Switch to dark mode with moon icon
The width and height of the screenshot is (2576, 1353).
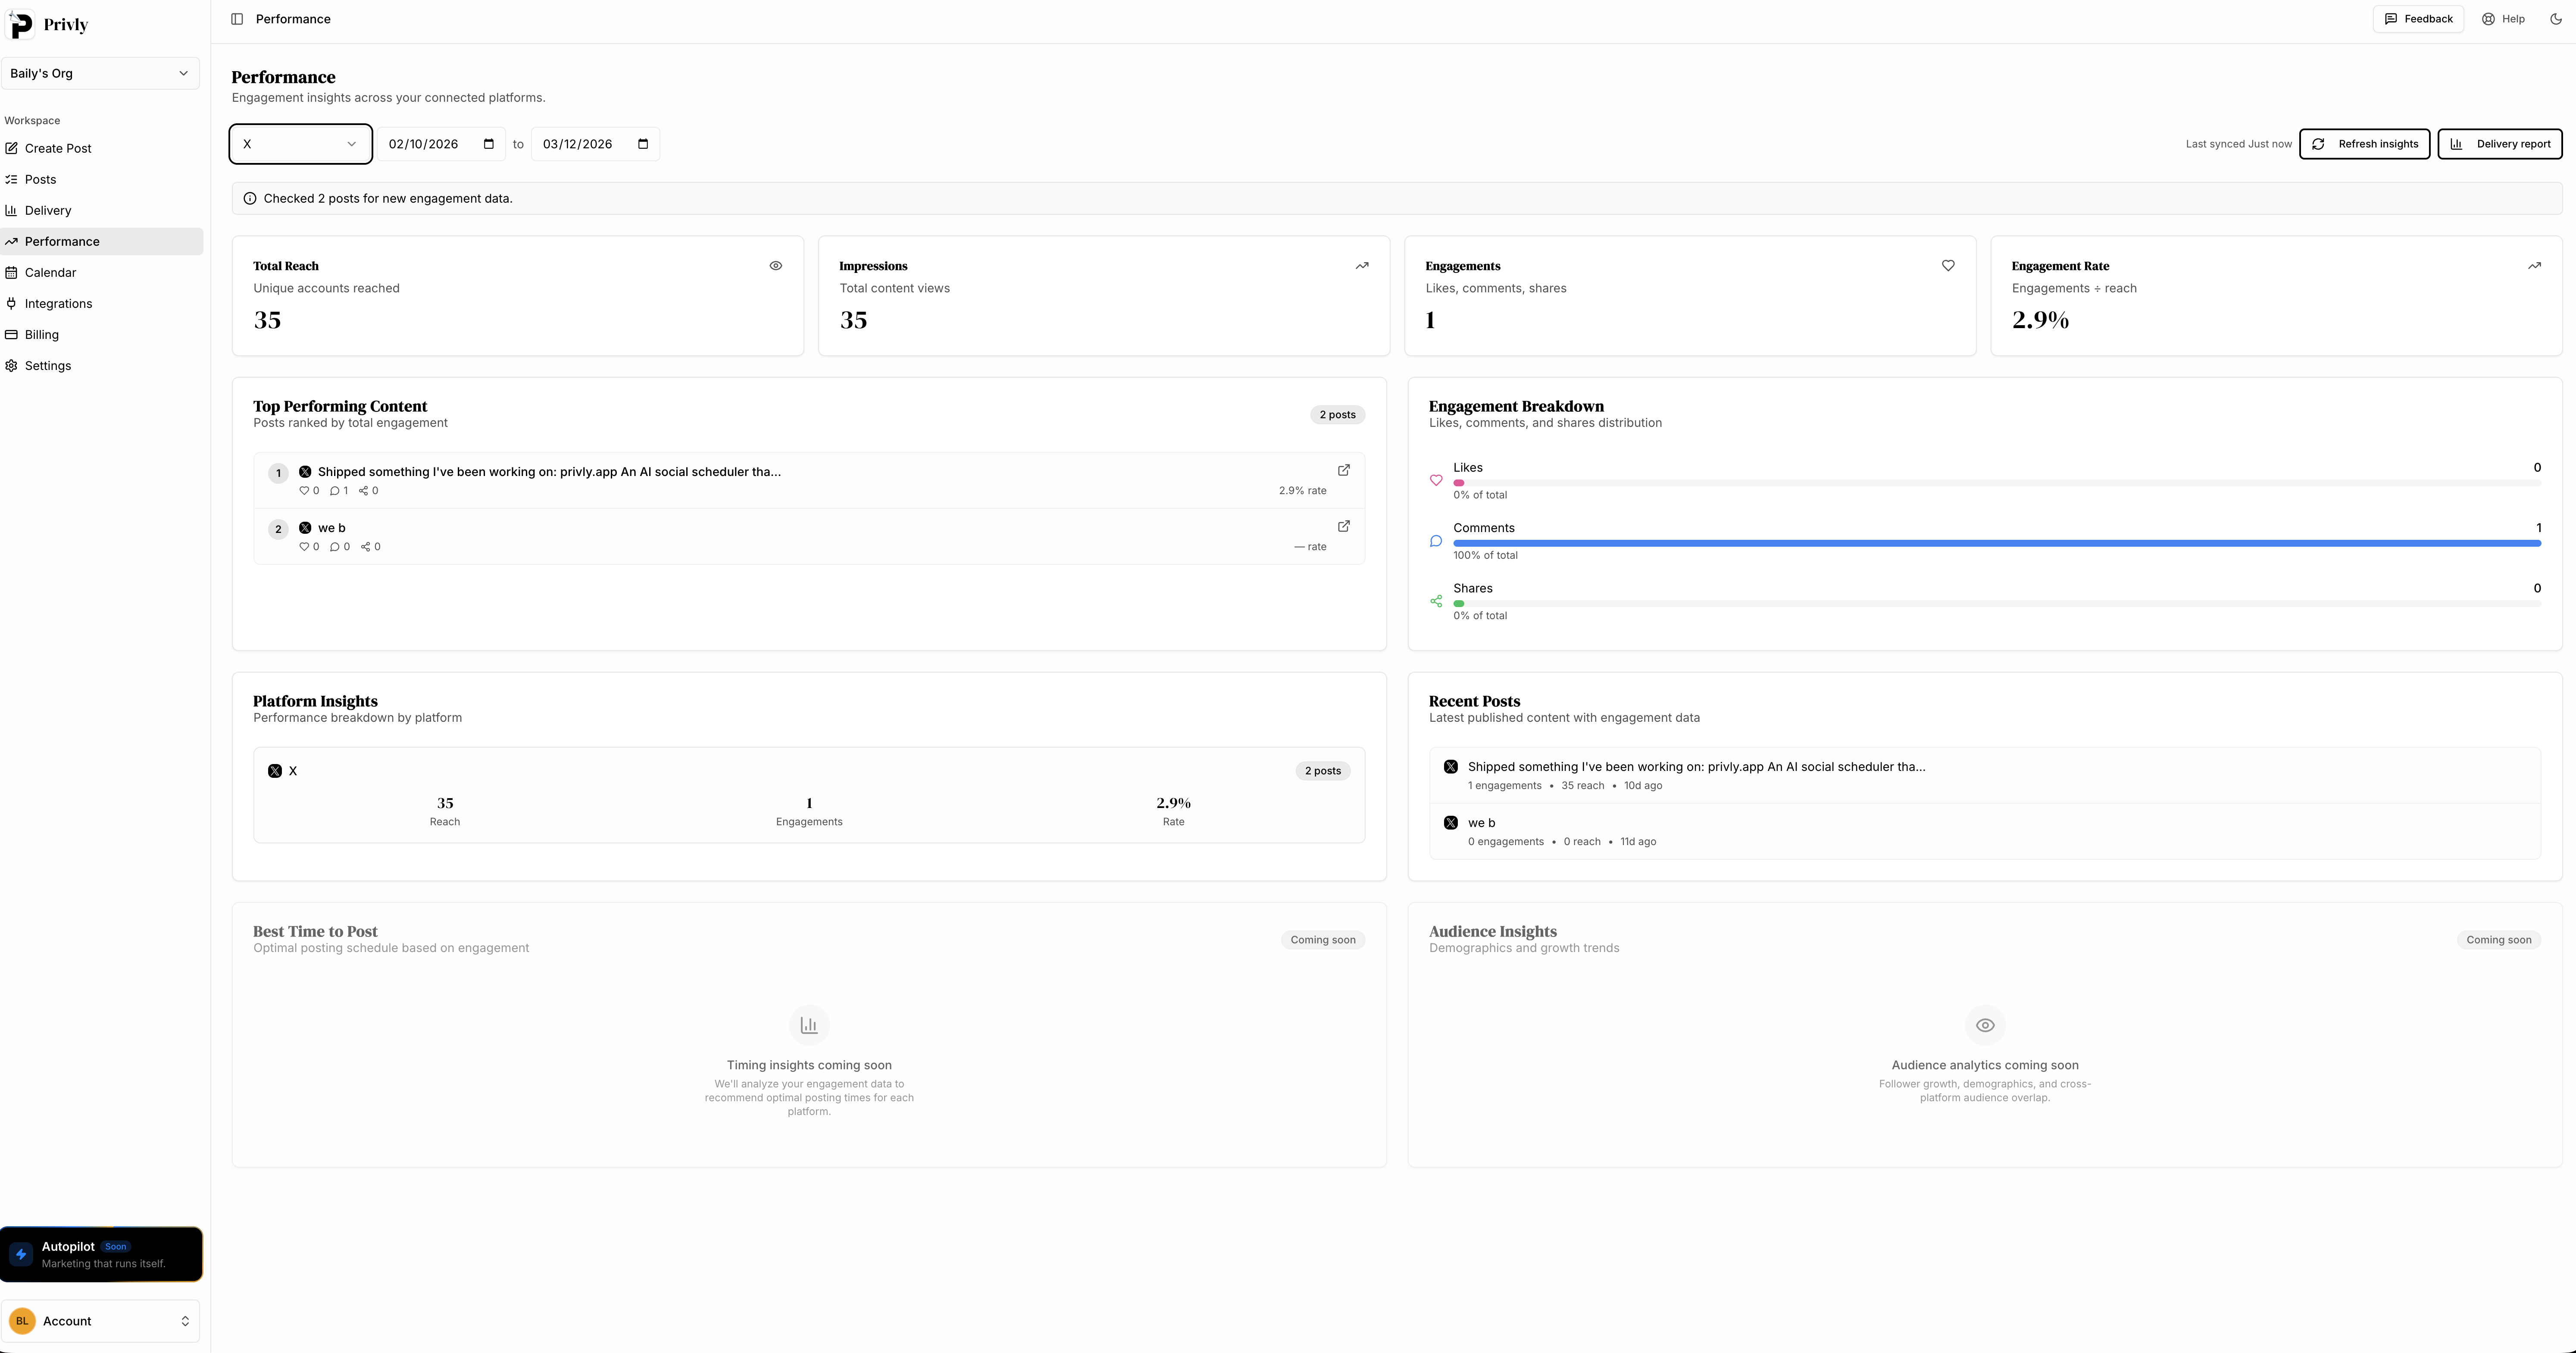point(2556,19)
